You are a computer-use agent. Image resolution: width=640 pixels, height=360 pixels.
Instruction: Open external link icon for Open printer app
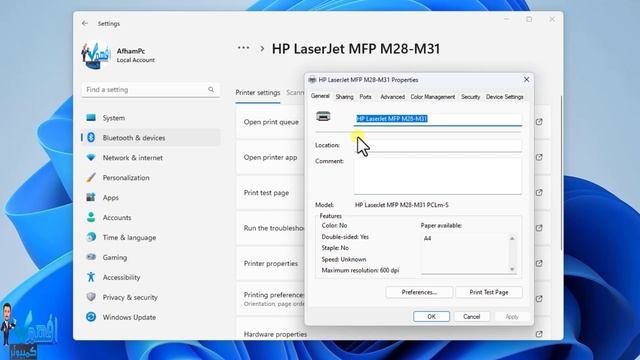(539, 157)
